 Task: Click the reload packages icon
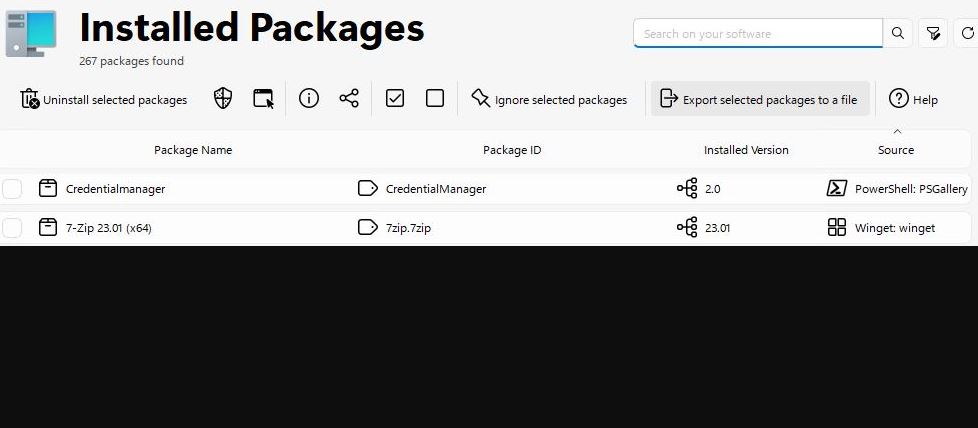tap(967, 34)
